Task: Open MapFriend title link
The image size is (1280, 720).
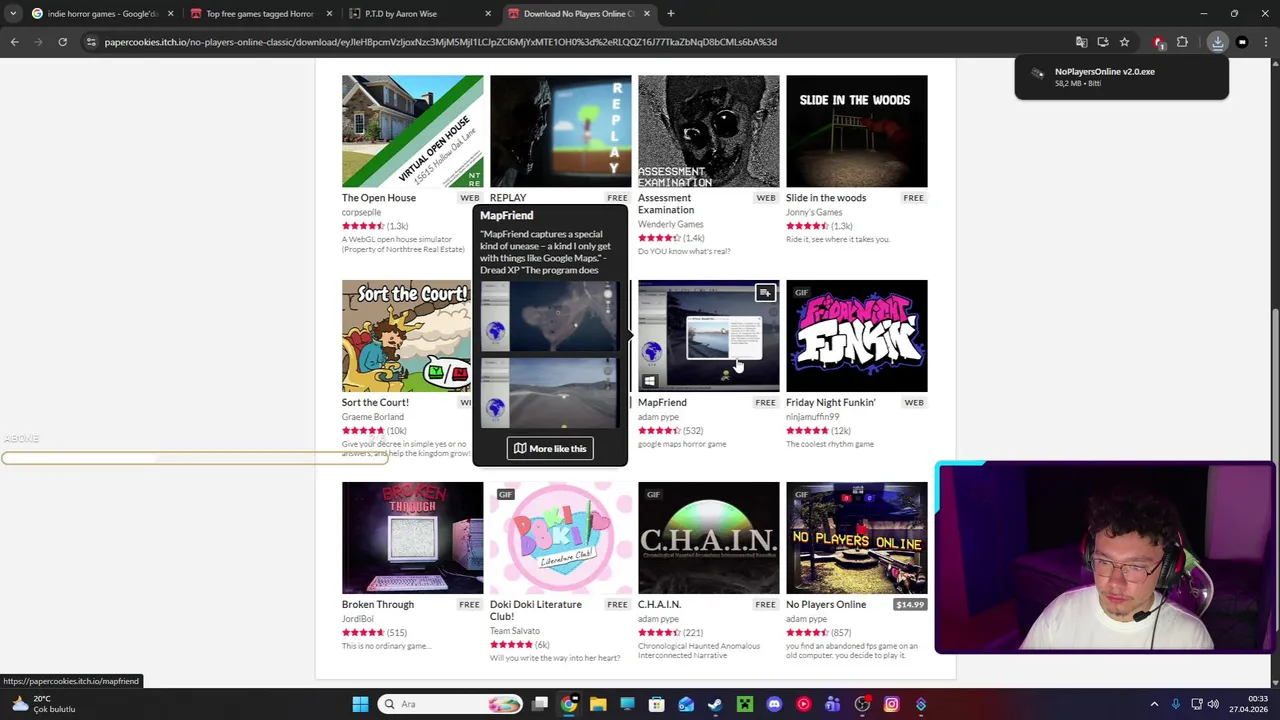Action: point(662,402)
